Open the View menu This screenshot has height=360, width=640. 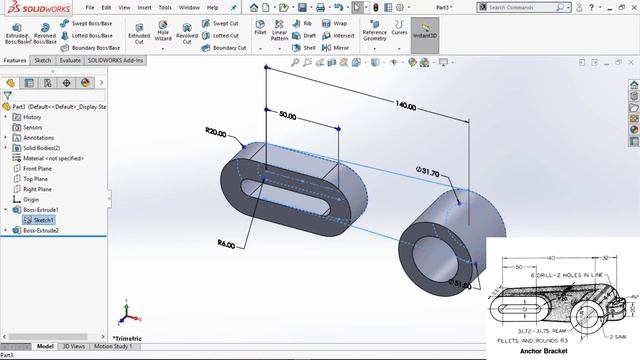coord(124,7)
